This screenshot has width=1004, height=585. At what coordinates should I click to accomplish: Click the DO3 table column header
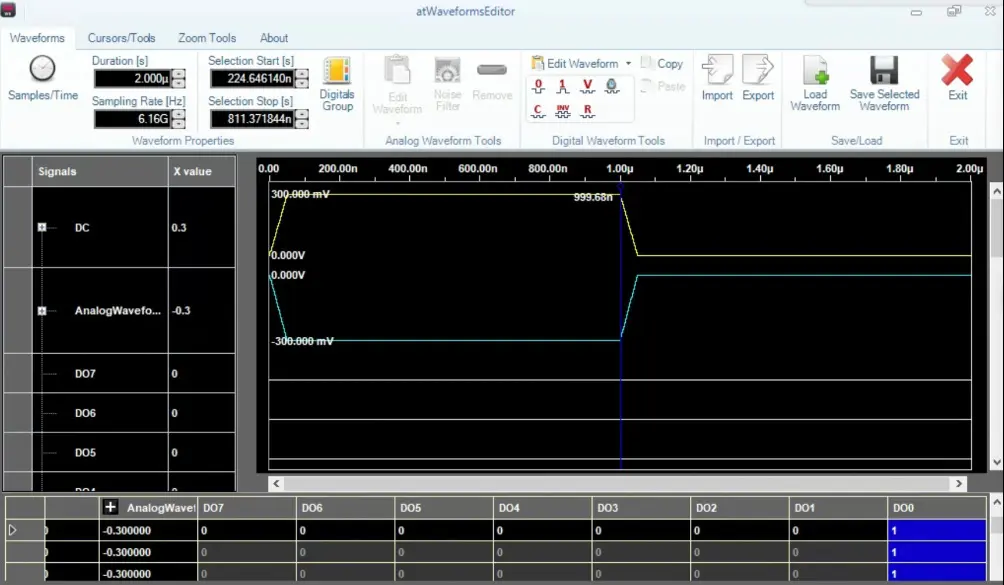tap(641, 508)
